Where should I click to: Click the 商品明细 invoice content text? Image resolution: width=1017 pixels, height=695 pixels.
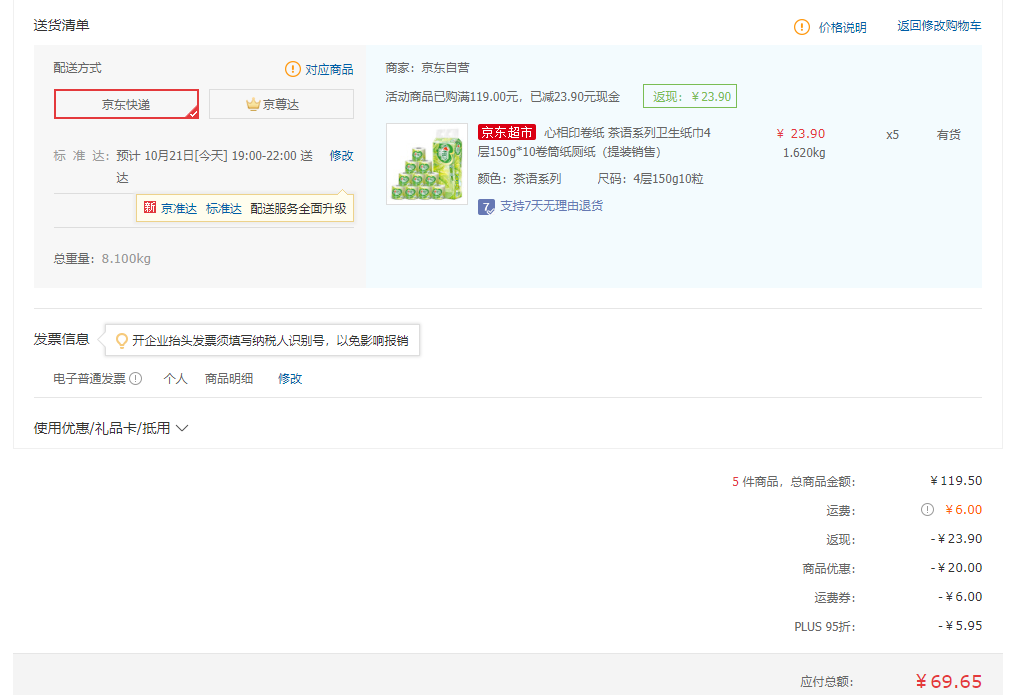click(x=229, y=379)
